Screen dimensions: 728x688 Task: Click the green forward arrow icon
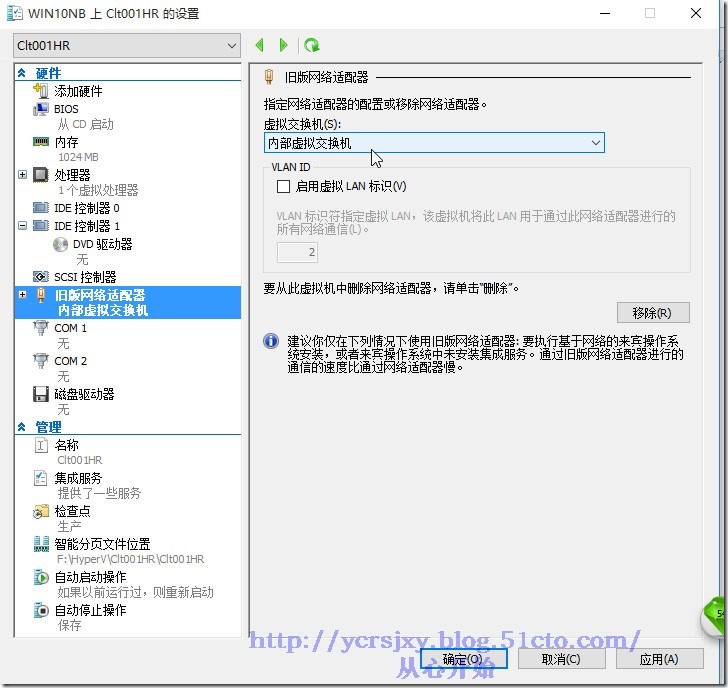(x=283, y=45)
